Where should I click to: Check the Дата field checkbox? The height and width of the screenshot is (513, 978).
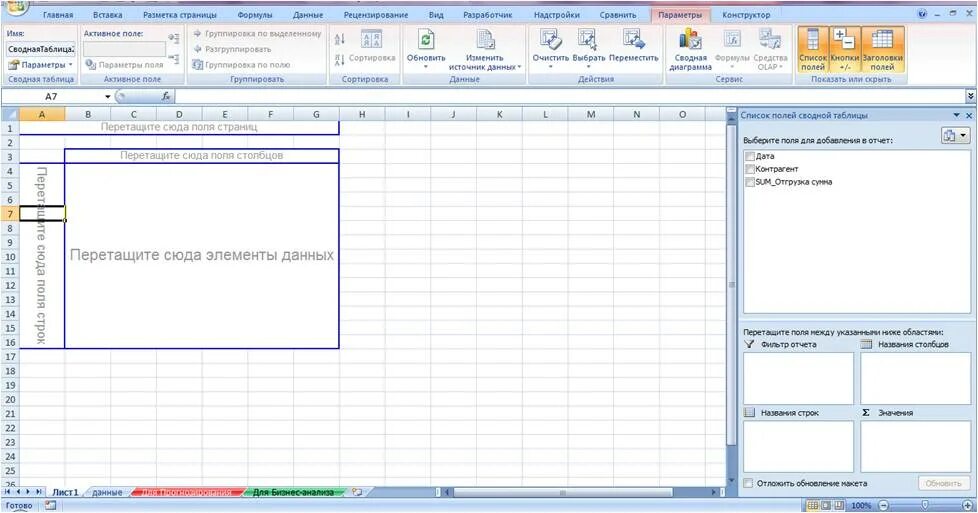point(750,156)
